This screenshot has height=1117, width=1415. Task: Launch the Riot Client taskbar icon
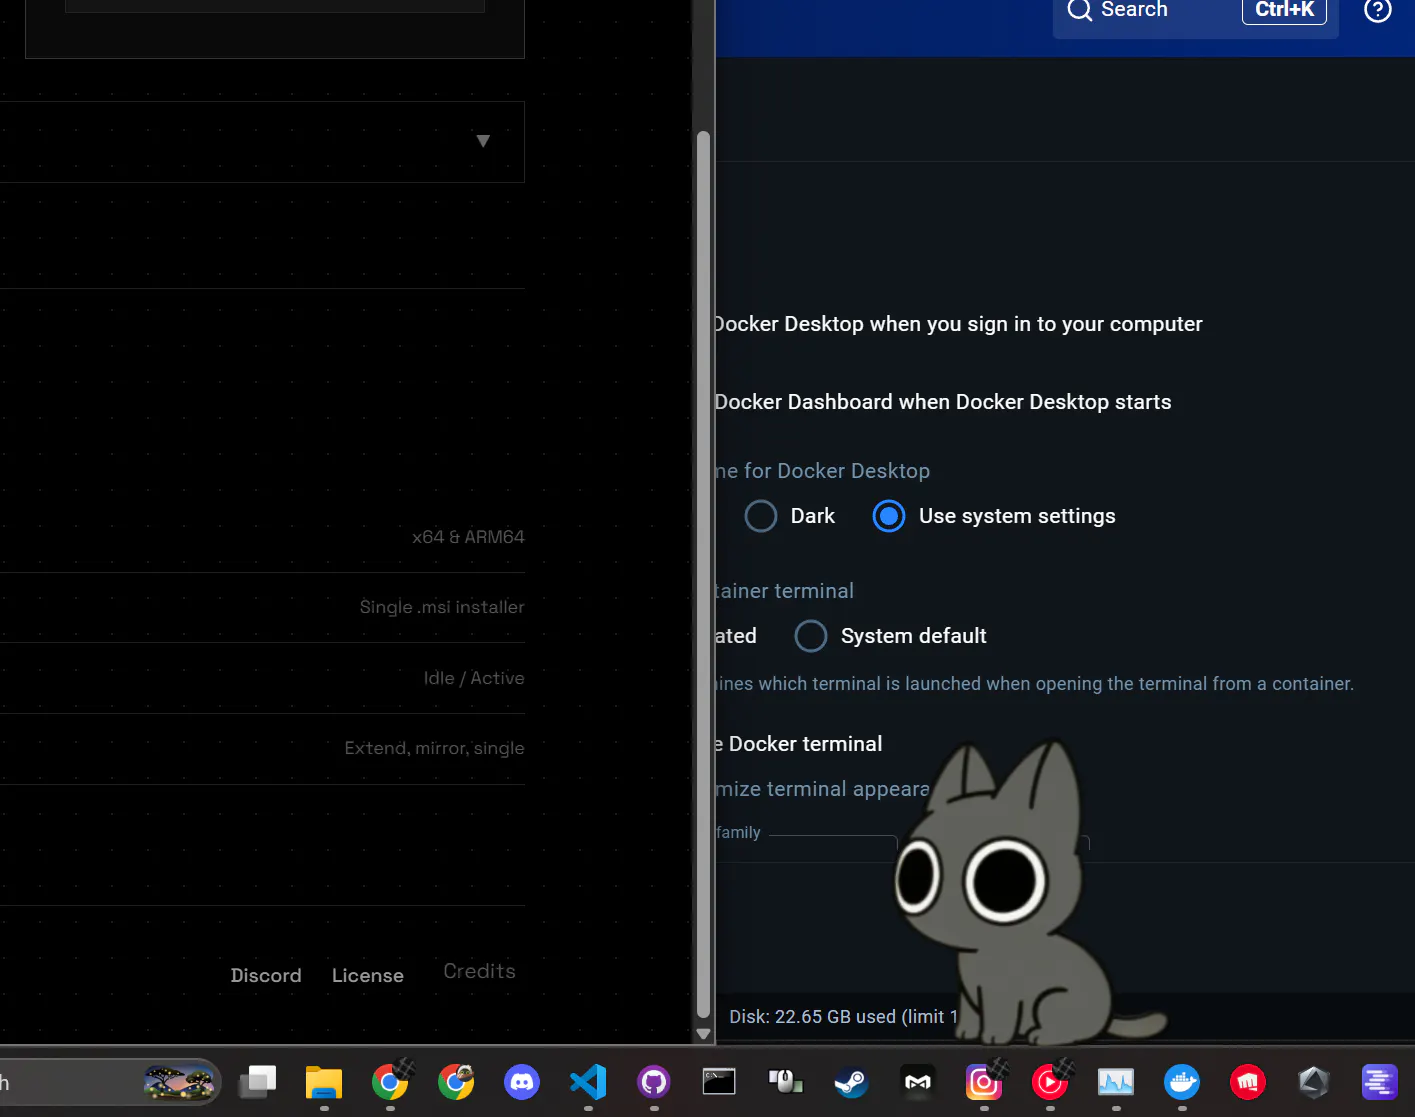[x=1248, y=1082]
